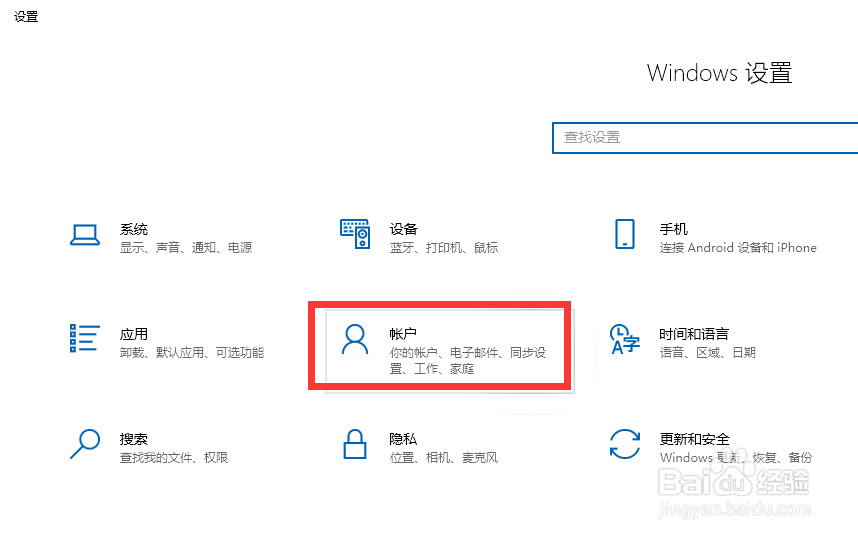This screenshot has width=858, height=538.
Task: Click the Update and Security arrows icon
Action: pos(624,444)
